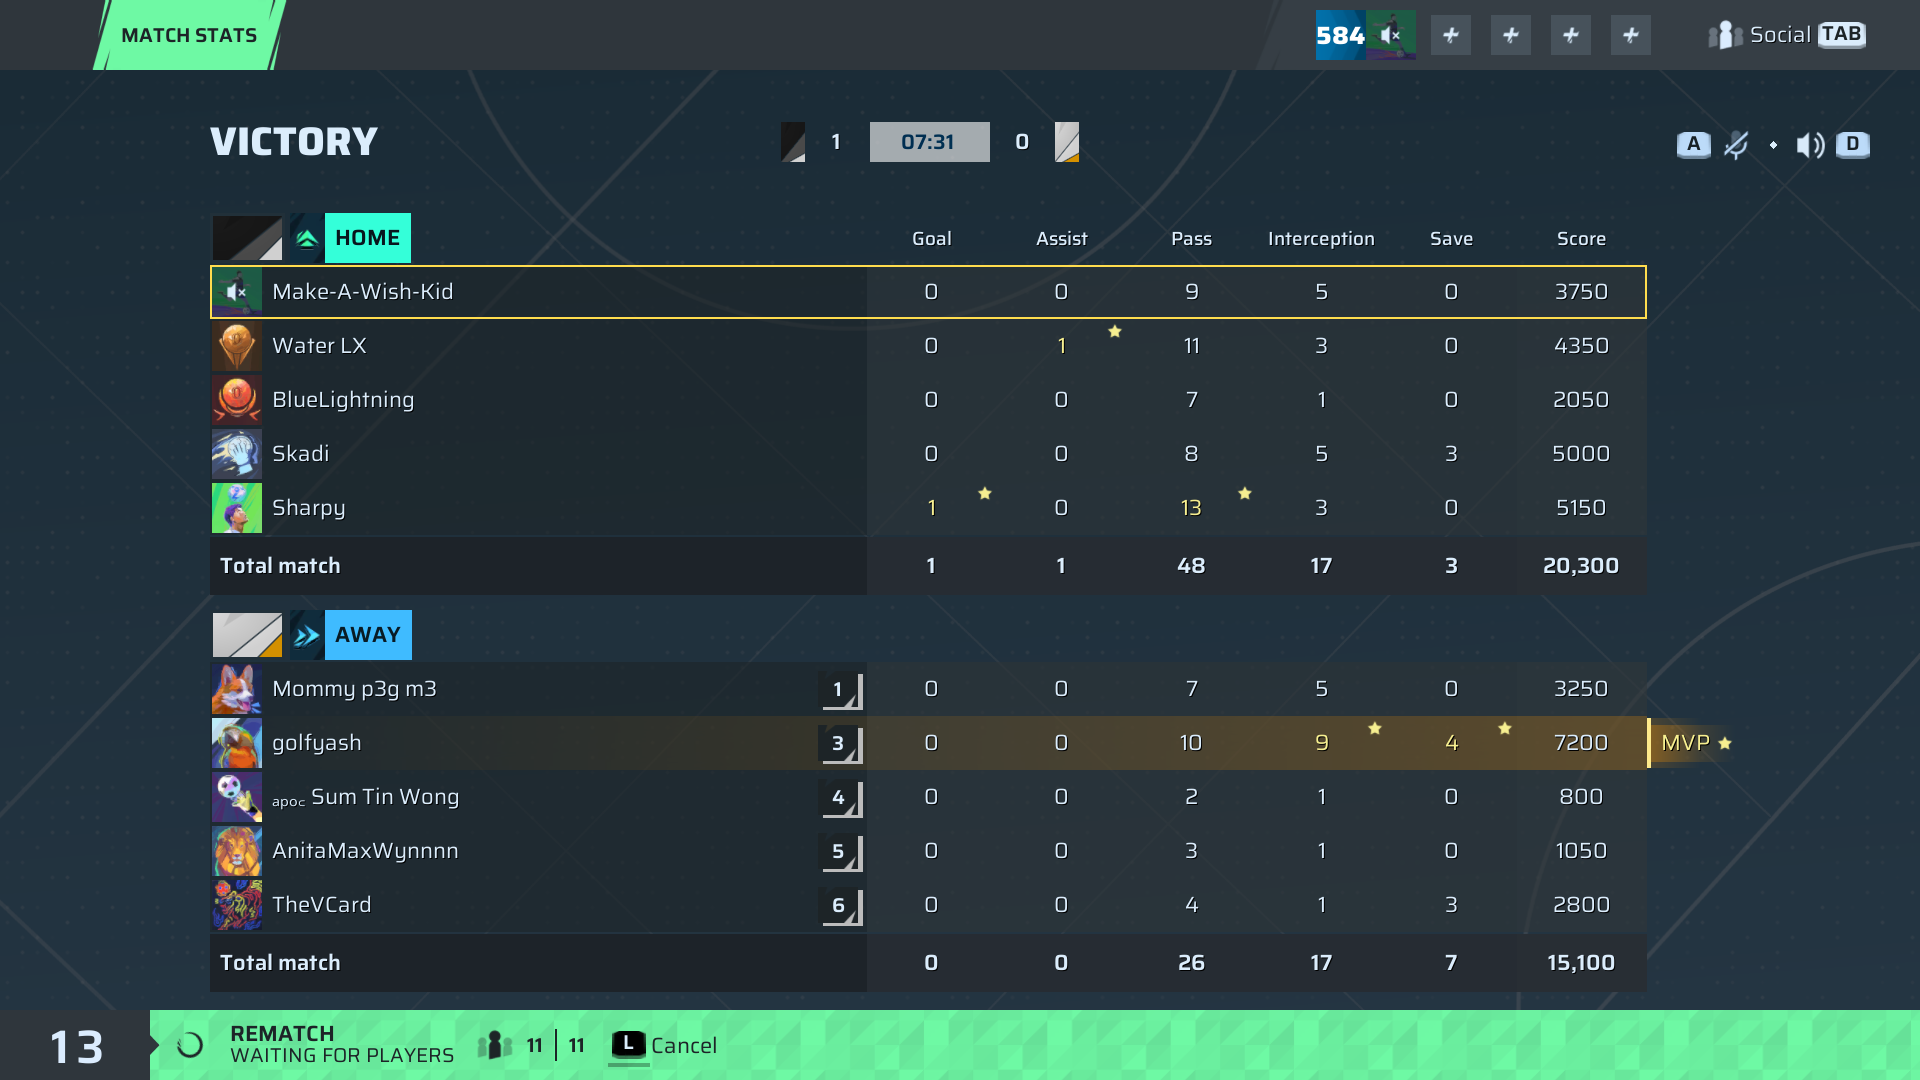
Task: Click the TAB key hint badge
Action: [1842, 34]
